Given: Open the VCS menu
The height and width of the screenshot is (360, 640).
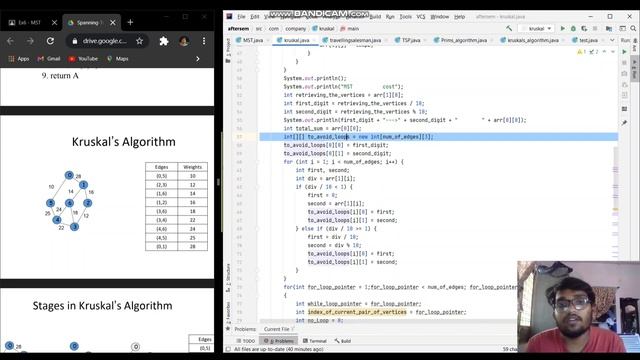Looking at the screenshot, I should pos(421,17).
